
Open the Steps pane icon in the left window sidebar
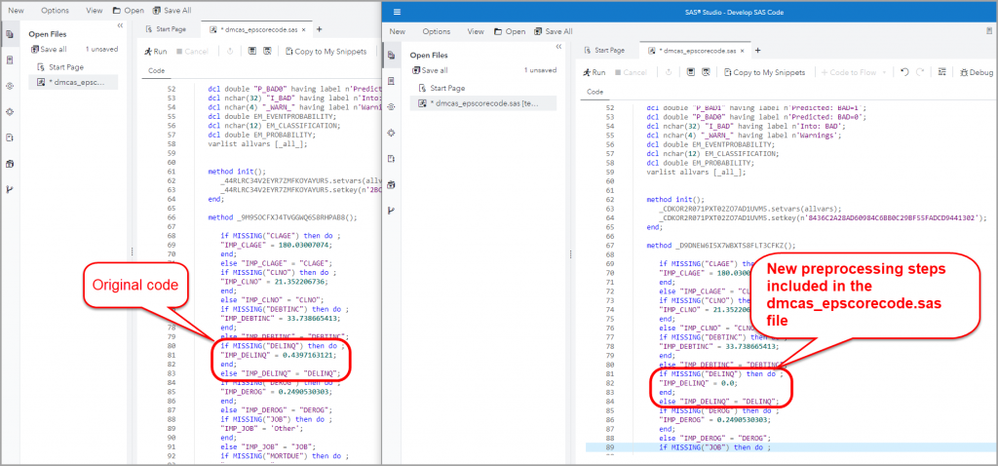click(x=10, y=86)
